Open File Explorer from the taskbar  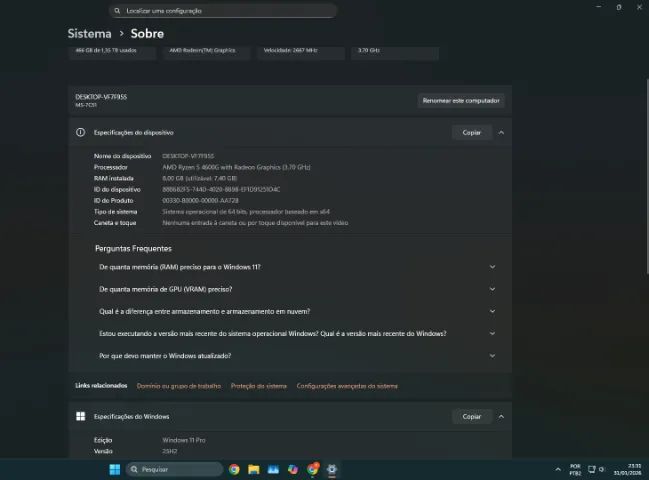tap(254, 469)
